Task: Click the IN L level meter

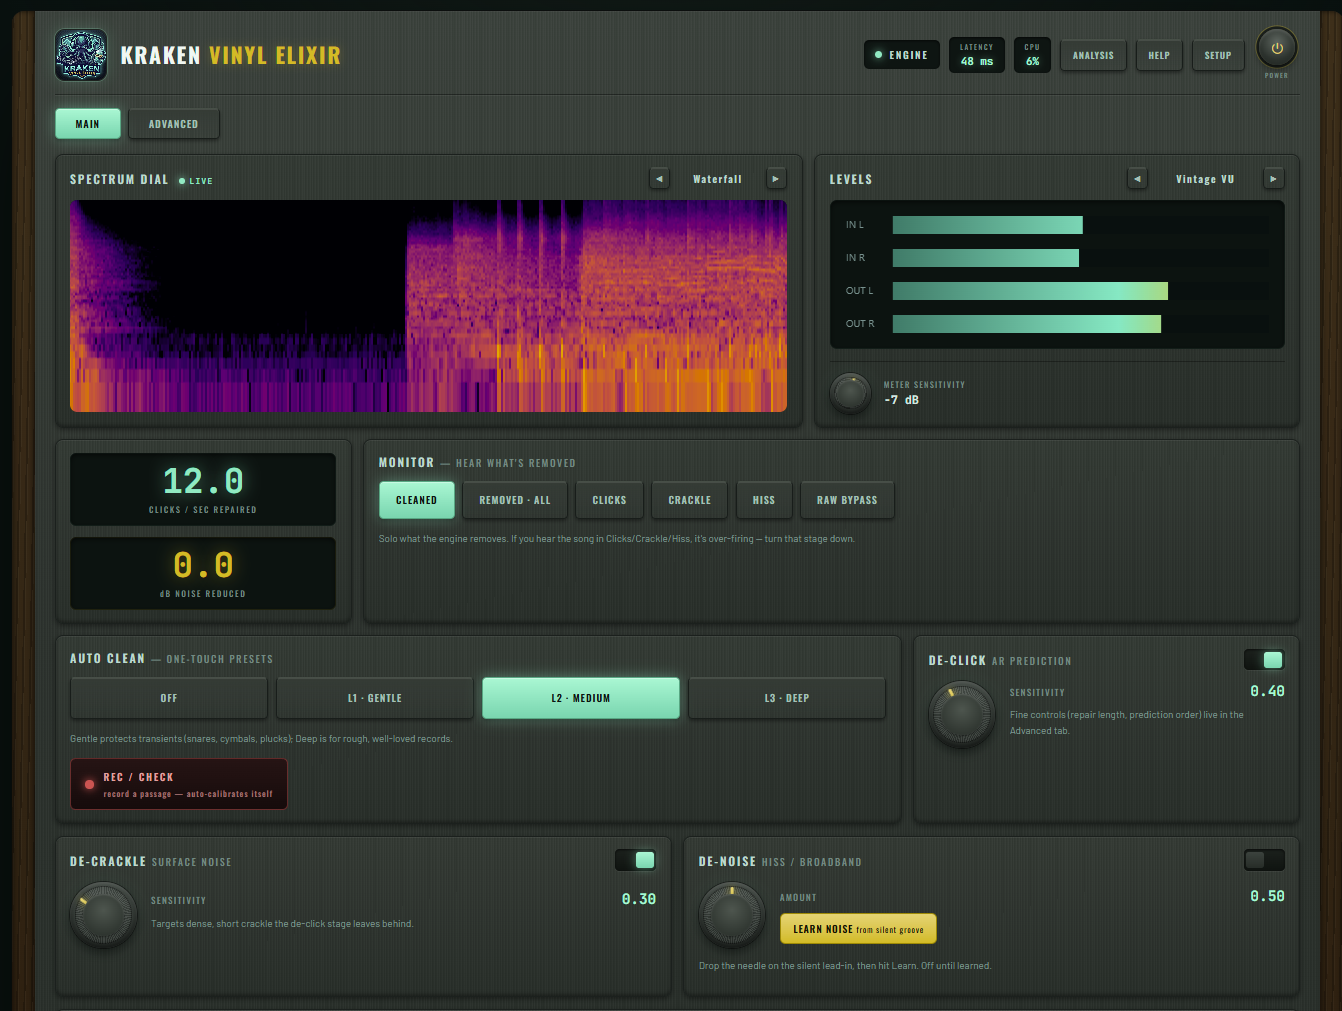Action: pyautogui.click(x=1081, y=225)
